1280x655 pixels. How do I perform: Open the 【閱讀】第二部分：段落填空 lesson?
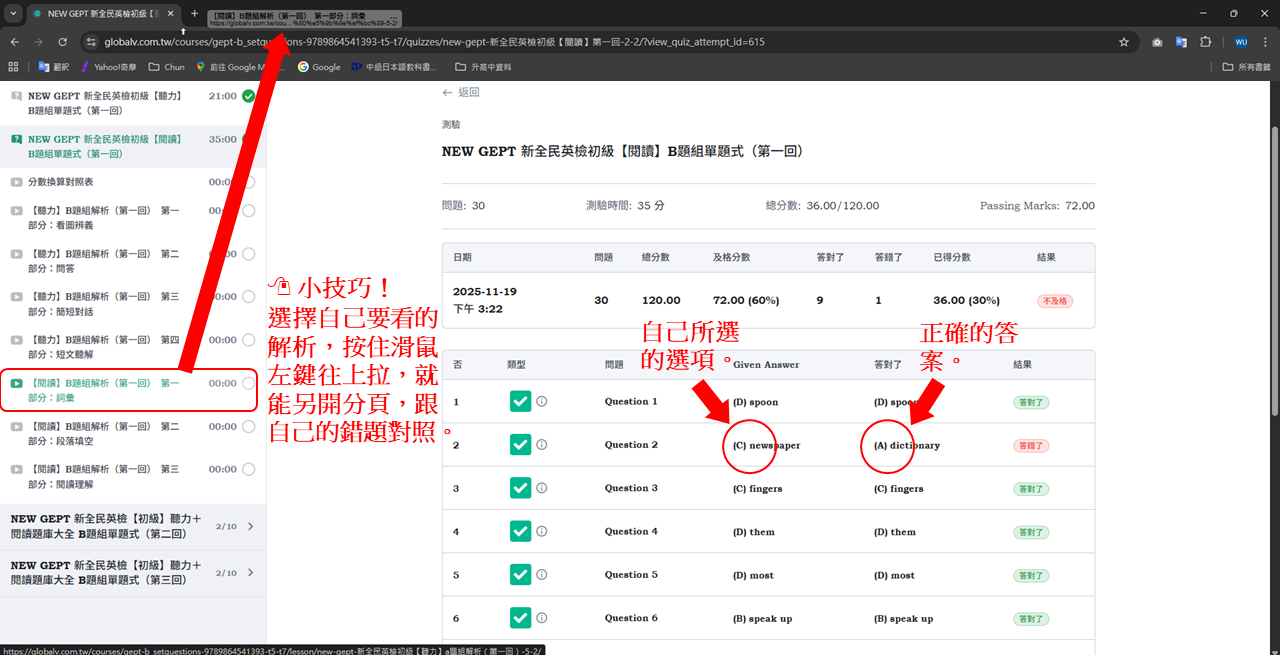coord(104,433)
